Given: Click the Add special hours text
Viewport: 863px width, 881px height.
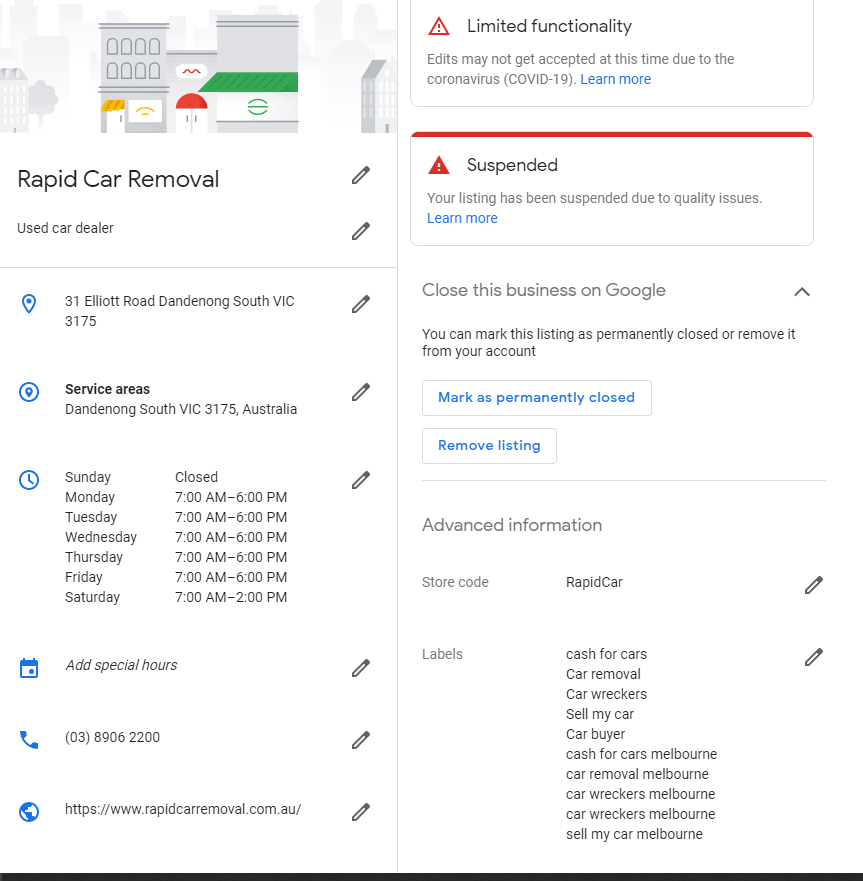Looking at the screenshot, I should coord(121,665).
